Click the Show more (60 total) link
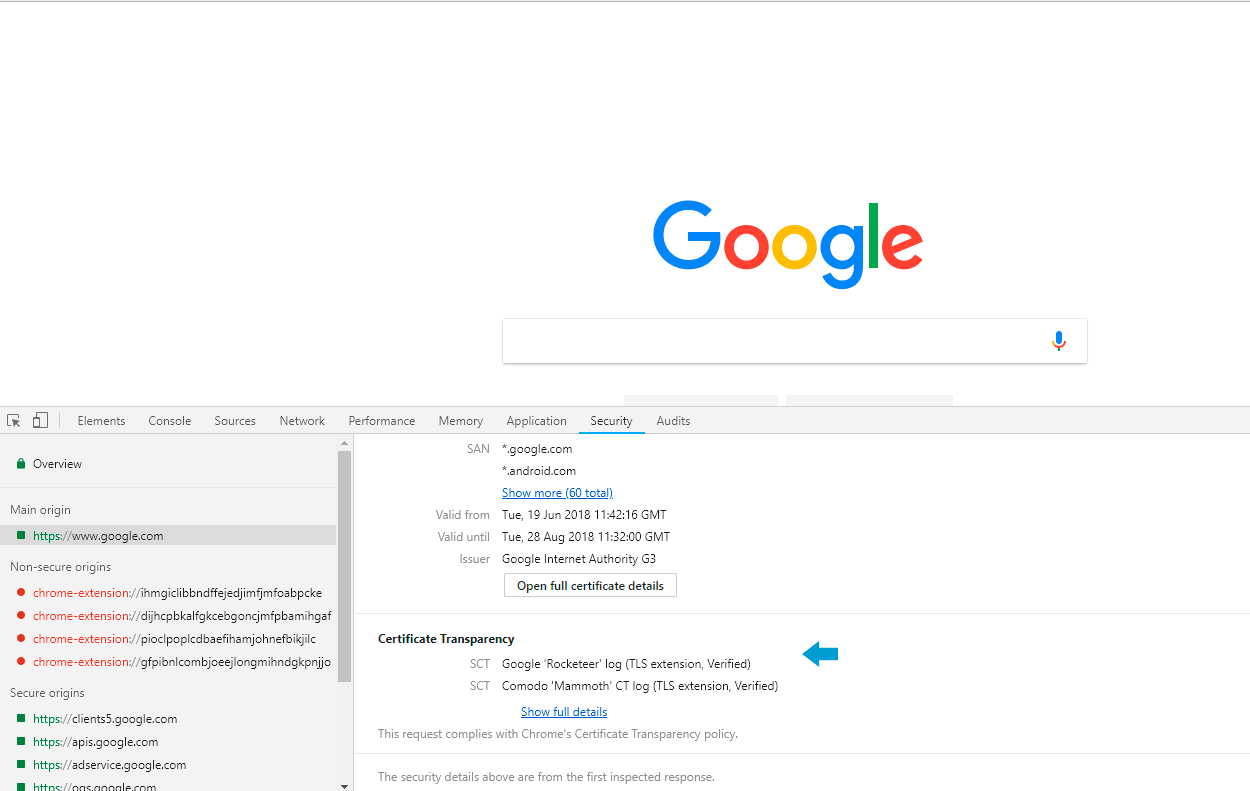Viewport: 1250px width, 791px height. (x=557, y=493)
